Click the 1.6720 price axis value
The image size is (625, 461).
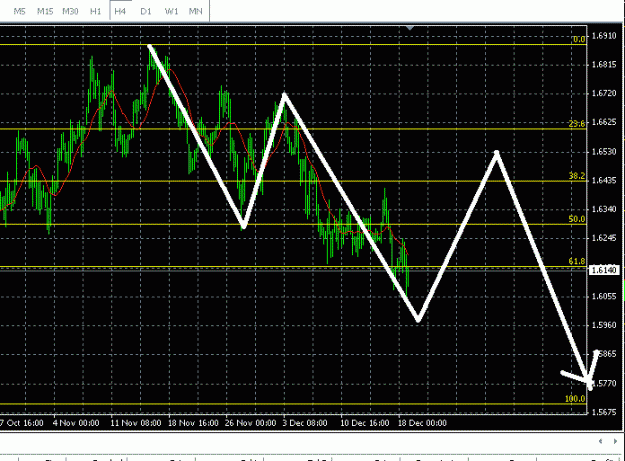[604, 93]
